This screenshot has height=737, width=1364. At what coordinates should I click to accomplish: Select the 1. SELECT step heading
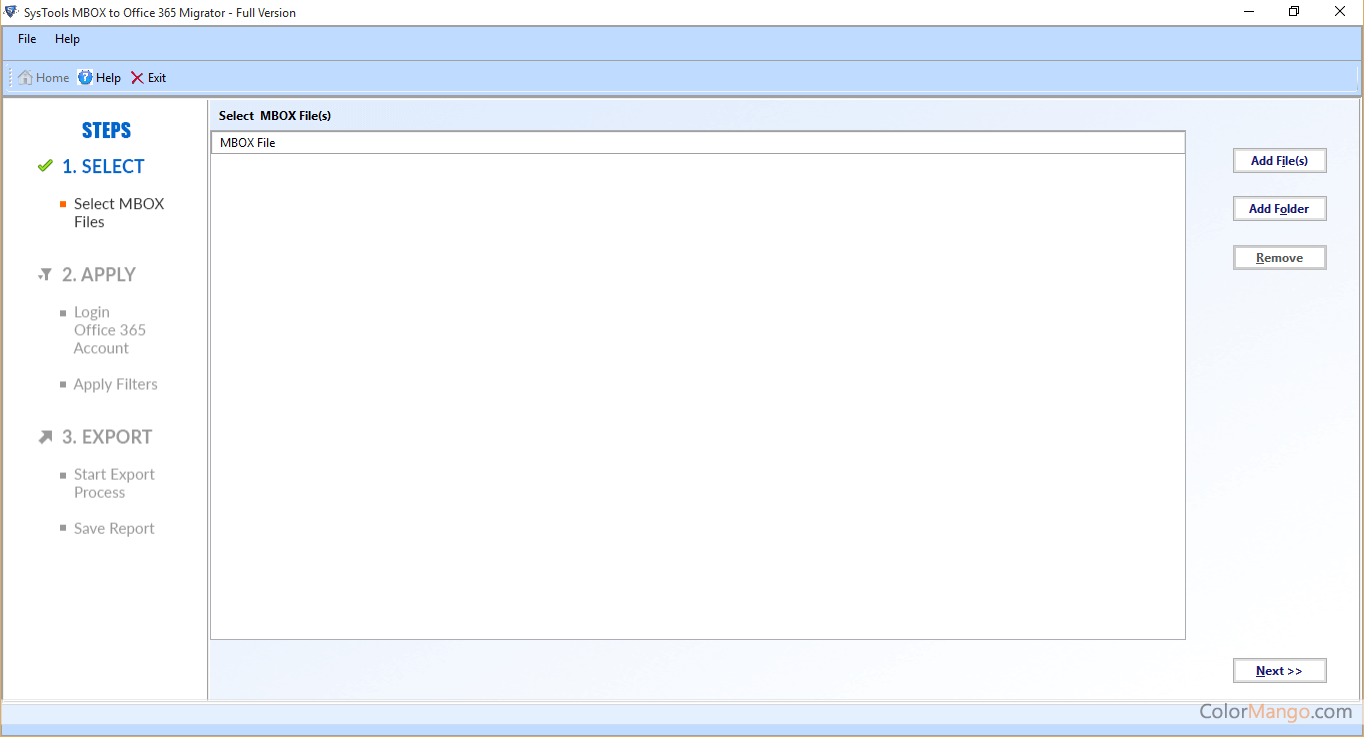pyautogui.click(x=103, y=166)
